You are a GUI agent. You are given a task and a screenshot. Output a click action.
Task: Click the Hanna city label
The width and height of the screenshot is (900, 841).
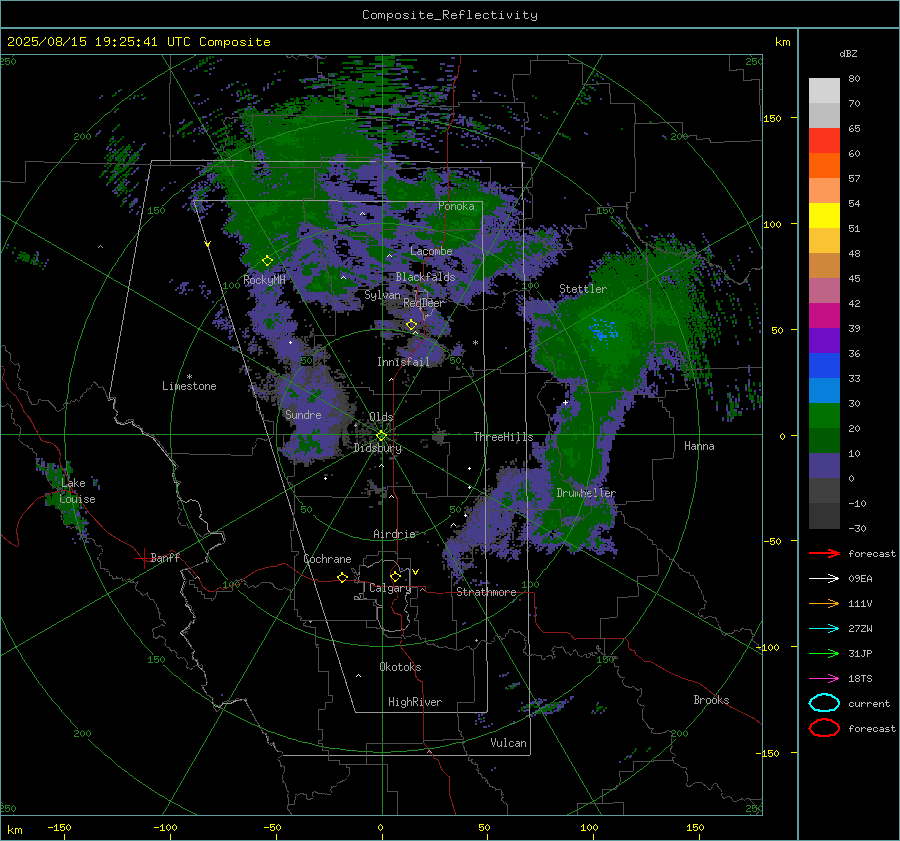[x=699, y=446]
